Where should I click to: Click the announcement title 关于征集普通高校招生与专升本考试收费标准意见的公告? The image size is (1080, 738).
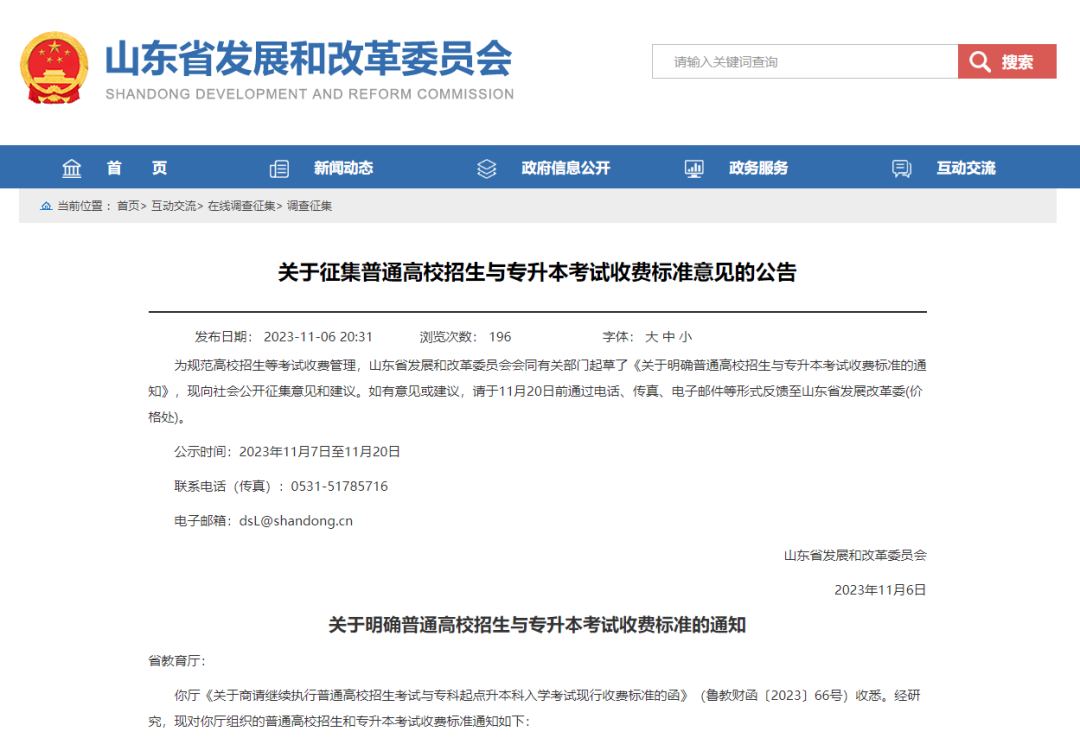pyautogui.click(x=537, y=272)
